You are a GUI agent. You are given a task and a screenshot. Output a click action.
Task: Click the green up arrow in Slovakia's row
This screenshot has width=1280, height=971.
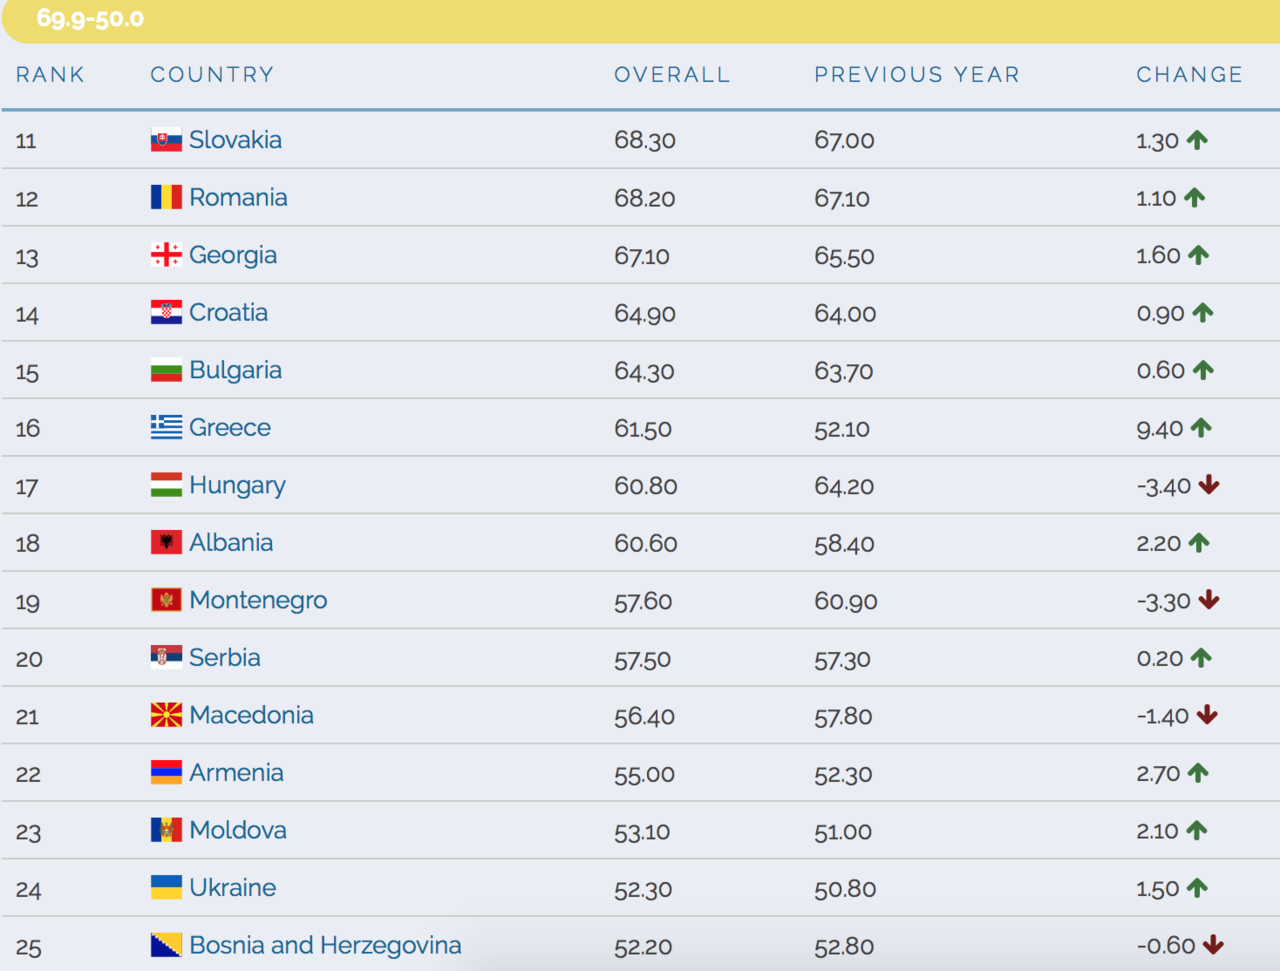tap(1197, 140)
